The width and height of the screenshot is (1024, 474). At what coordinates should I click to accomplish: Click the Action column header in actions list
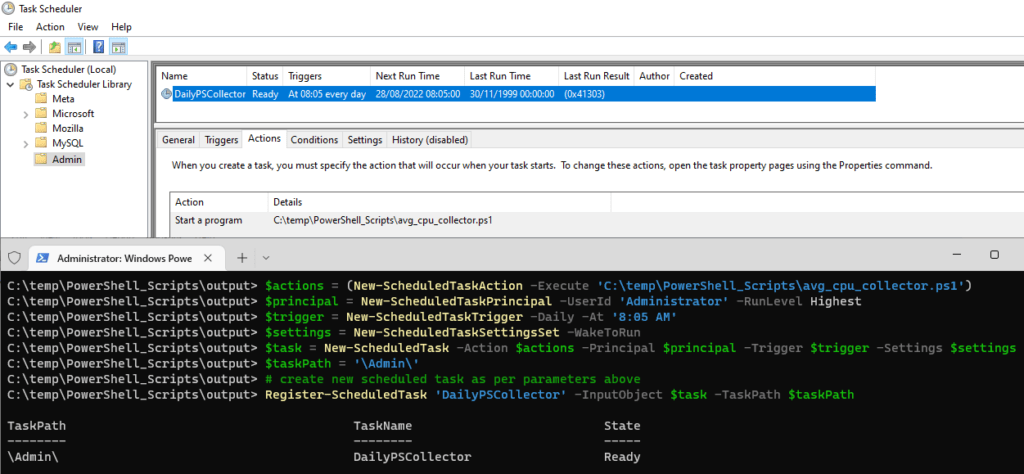219,202
